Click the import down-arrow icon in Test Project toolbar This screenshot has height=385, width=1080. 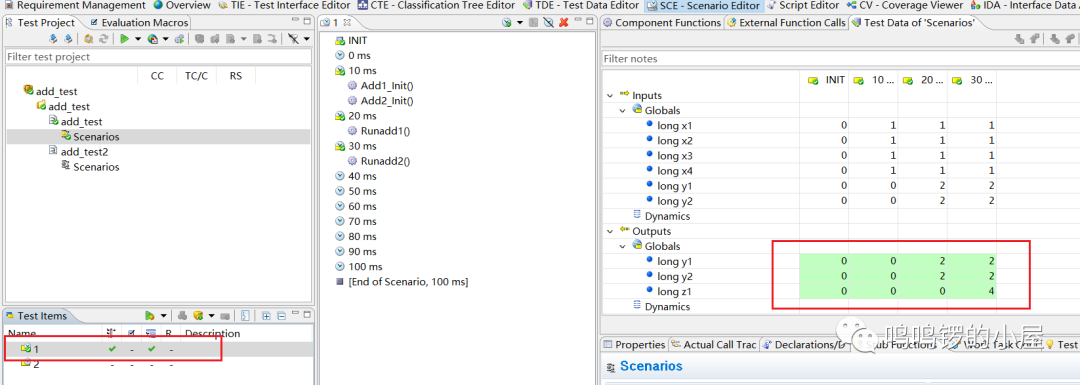tap(53, 39)
